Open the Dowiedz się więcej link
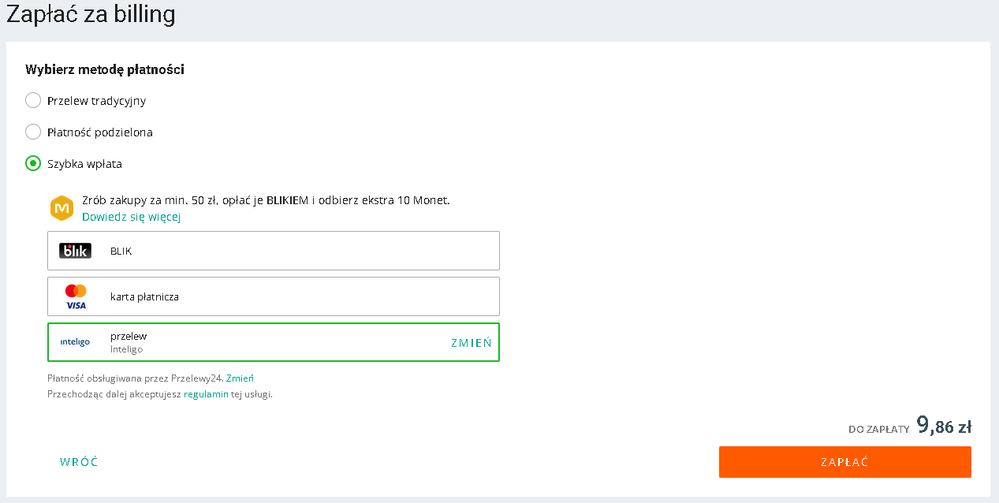999x503 pixels. pyautogui.click(x=131, y=217)
